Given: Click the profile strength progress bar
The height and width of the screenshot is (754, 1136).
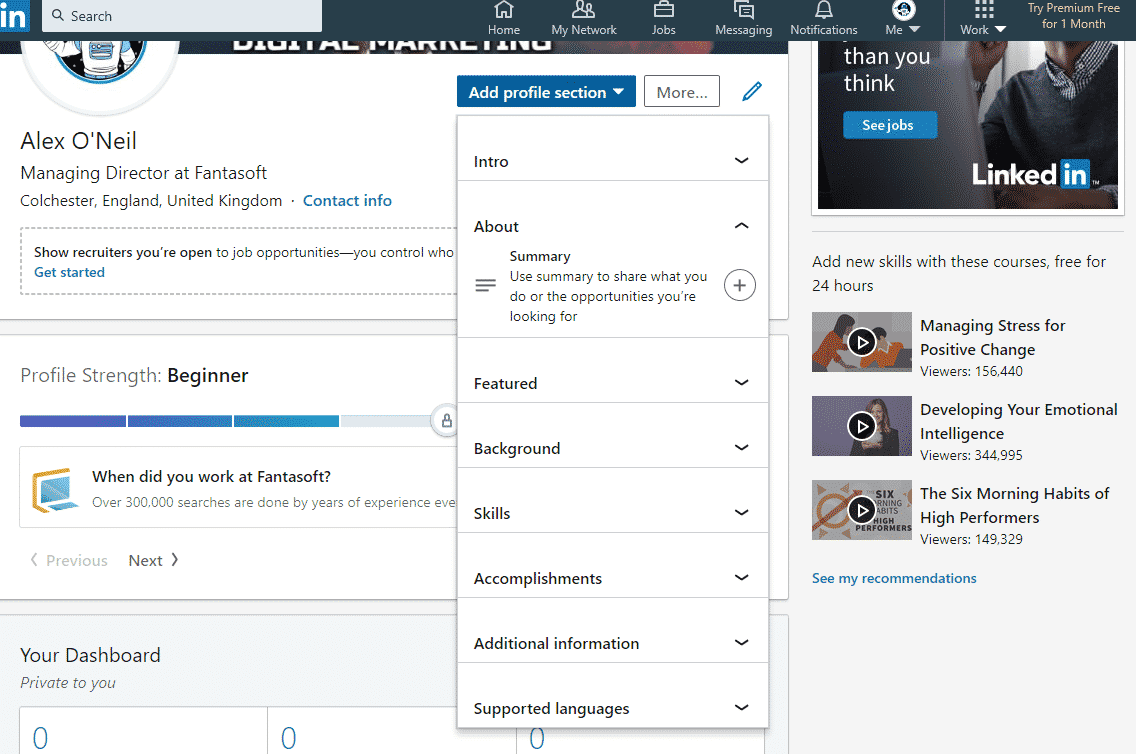Looking at the screenshot, I should click(x=226, y=421).
